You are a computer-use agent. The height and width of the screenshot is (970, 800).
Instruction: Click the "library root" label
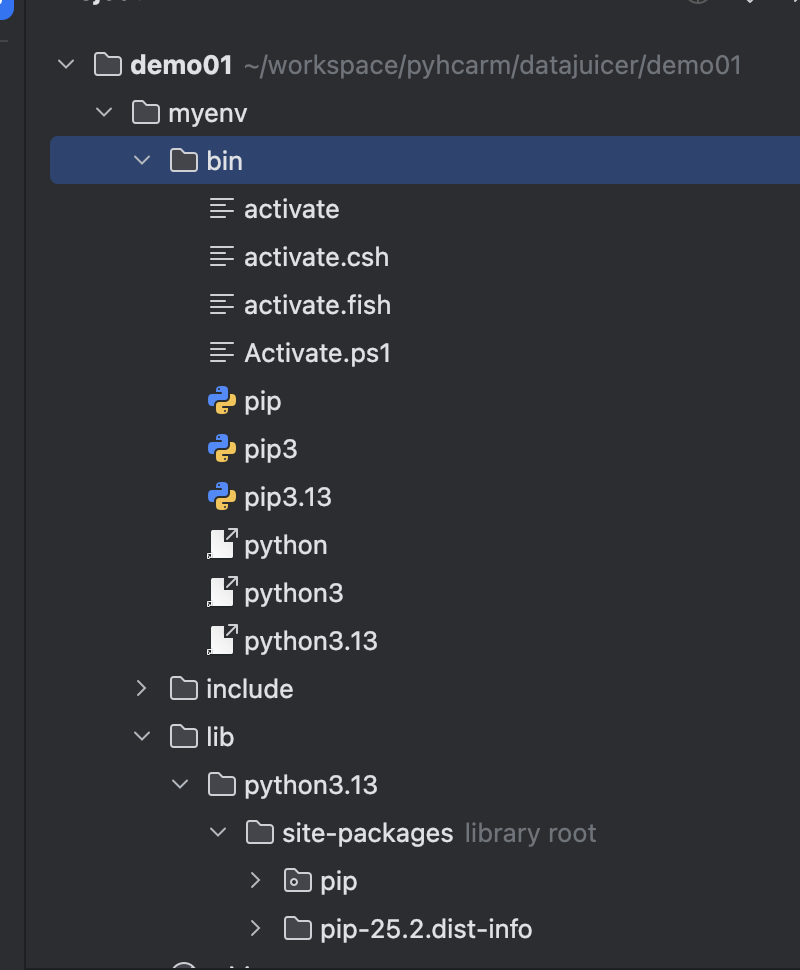[530, 833]
